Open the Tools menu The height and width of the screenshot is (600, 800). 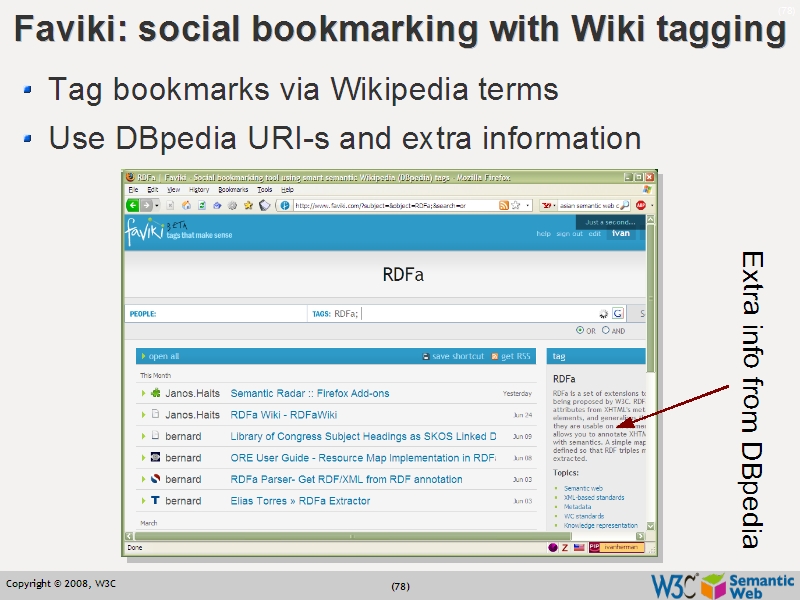click(264, 191)
